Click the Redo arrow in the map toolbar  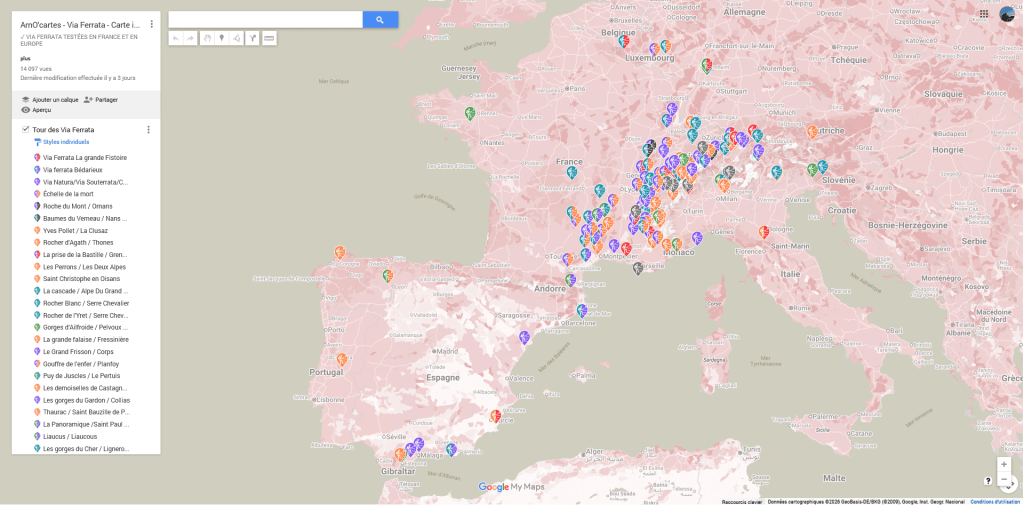point(190,39)
